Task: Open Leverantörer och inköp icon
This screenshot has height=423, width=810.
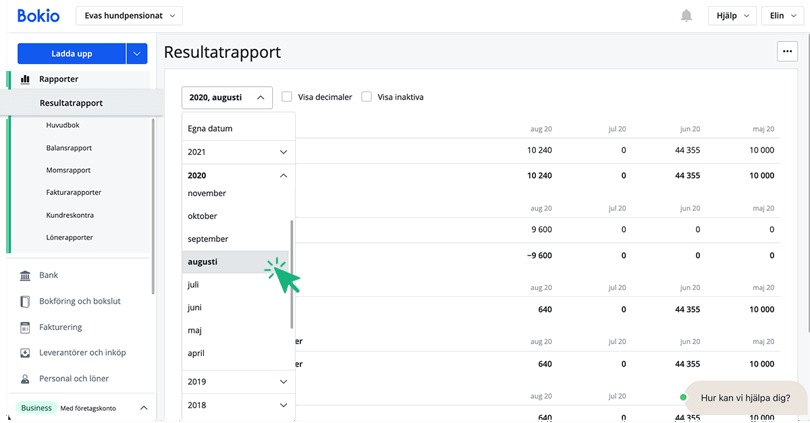Action: [x=25, y=353]
